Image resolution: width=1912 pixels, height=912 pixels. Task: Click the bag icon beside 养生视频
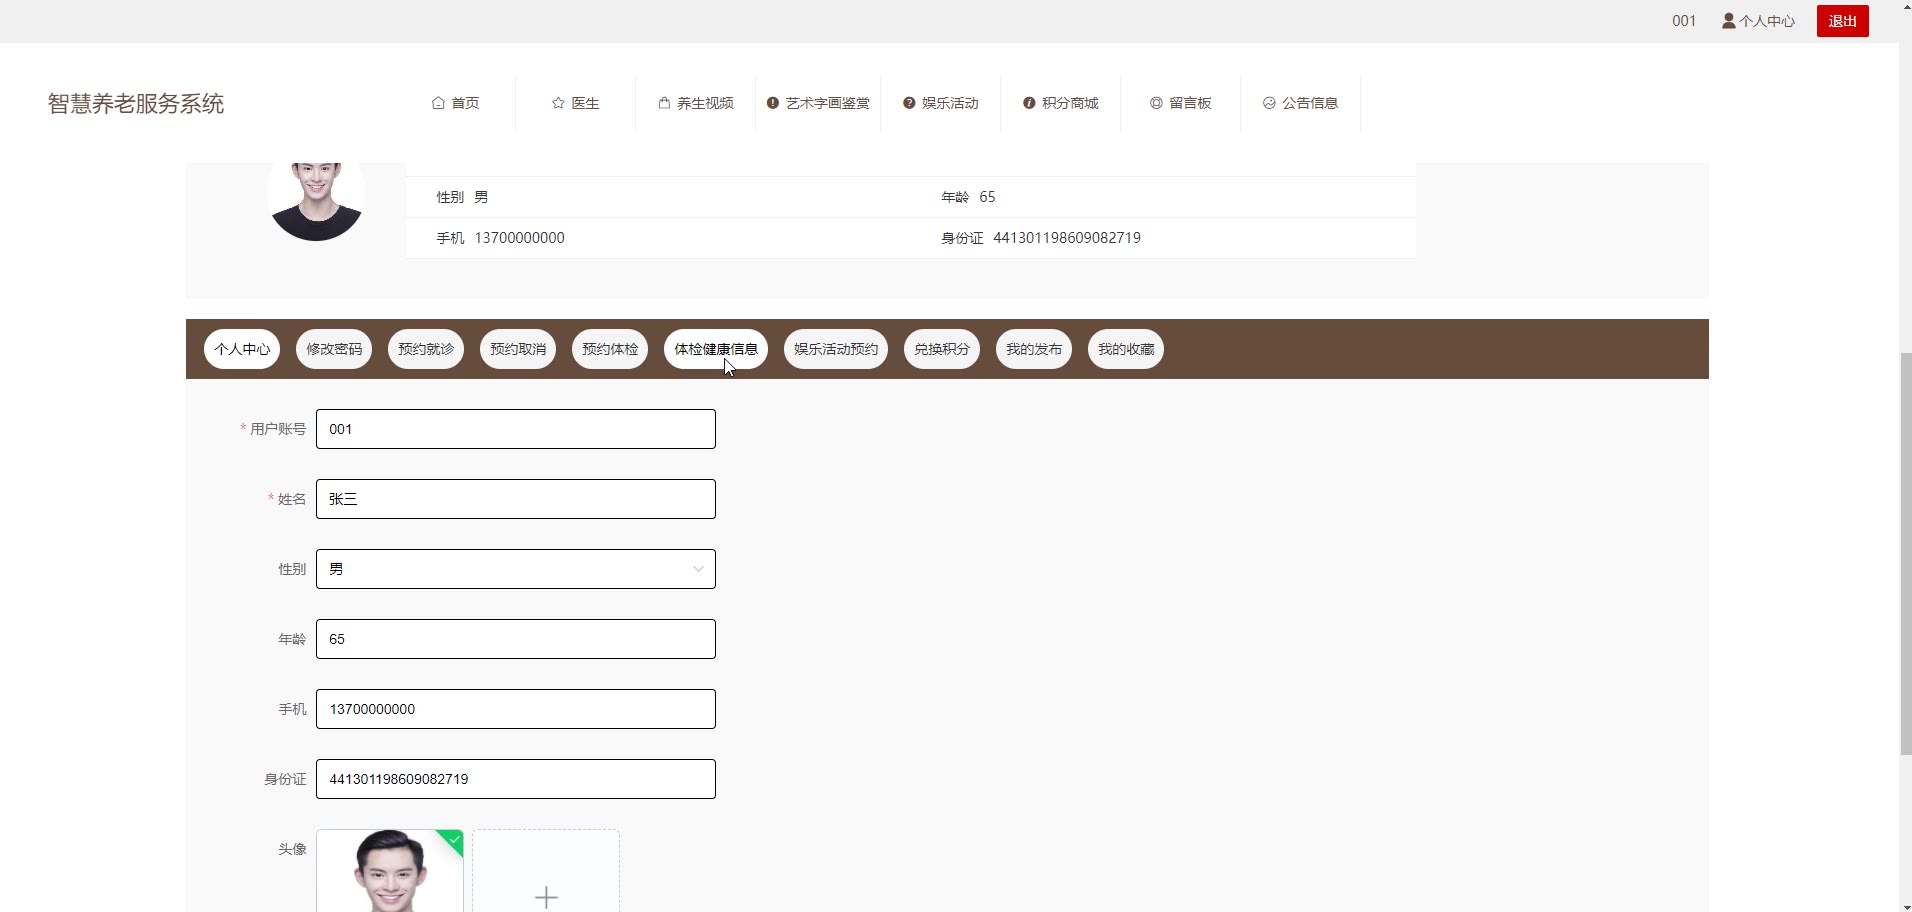pos(664,103)
